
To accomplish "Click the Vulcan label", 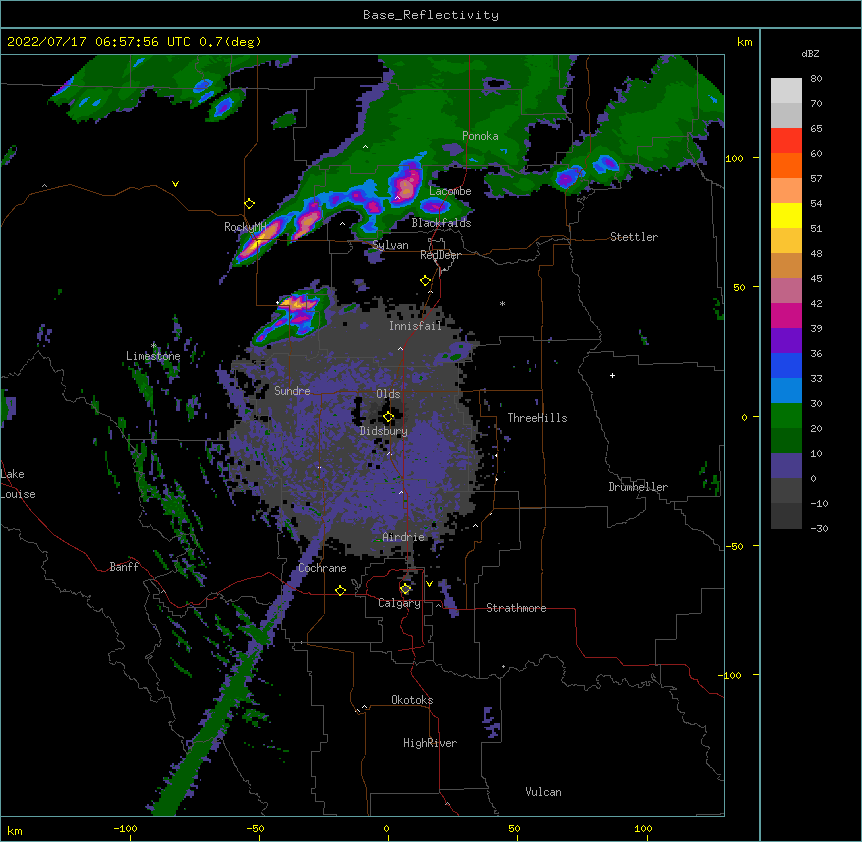I will click(x=543, y=792).
